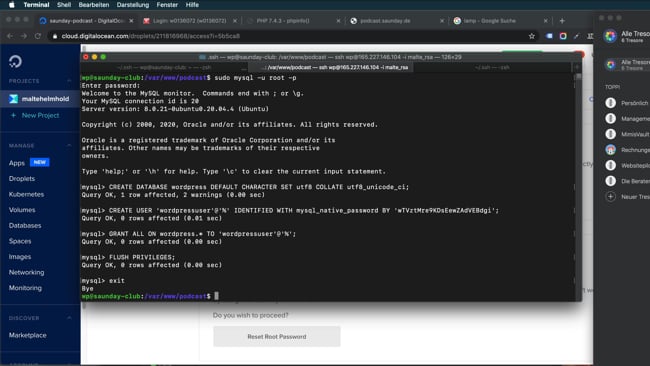Open the Bearbeiten menu
Image resolution: width=650 pixels, height=366 pixels.
pyautogui.click(x=94, y=5)
